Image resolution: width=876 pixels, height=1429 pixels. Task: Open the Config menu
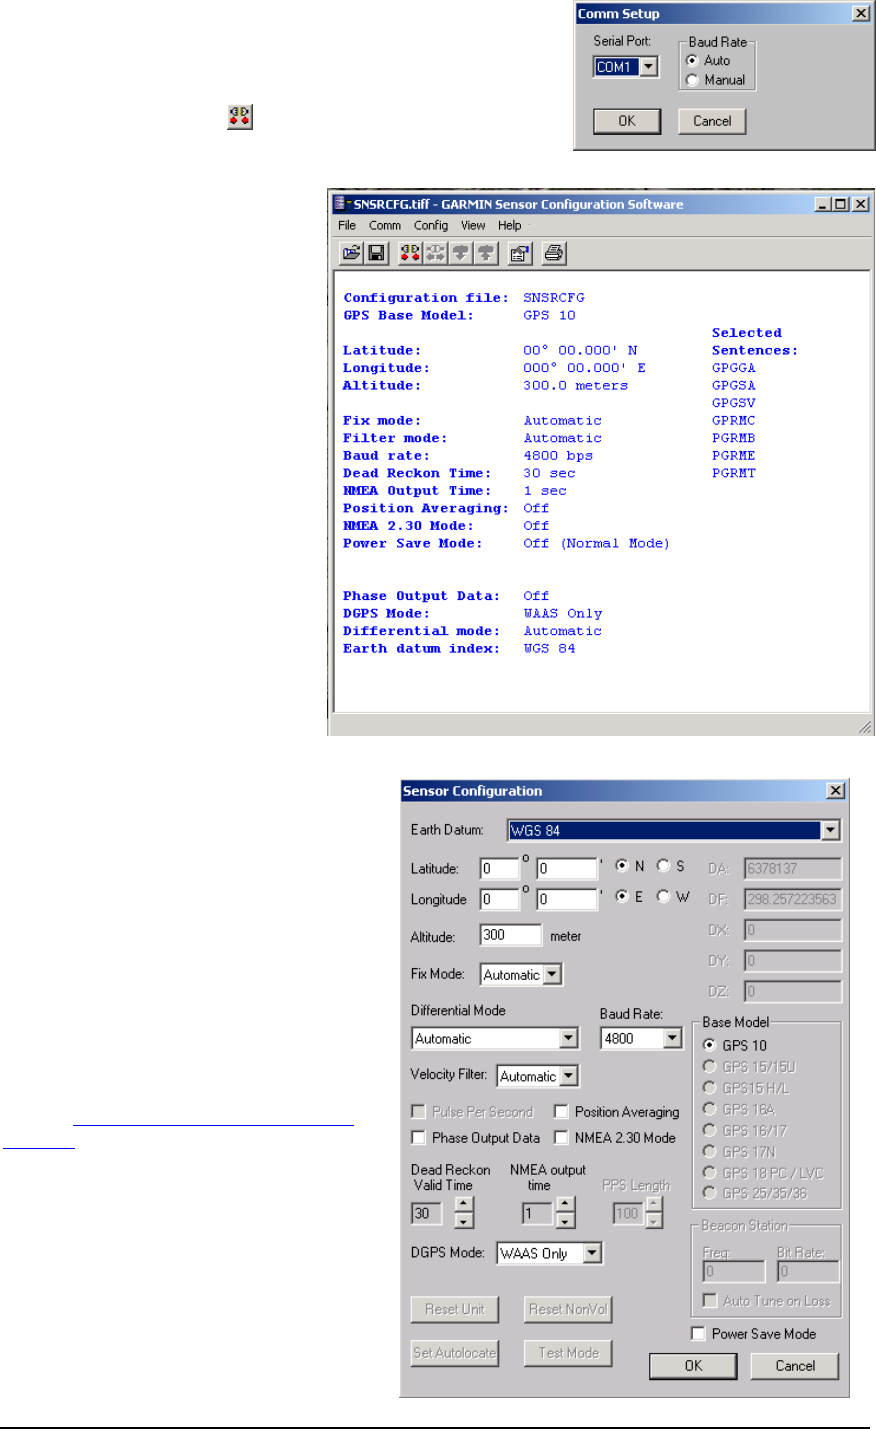pyautogui.click(x=431, y=226)
